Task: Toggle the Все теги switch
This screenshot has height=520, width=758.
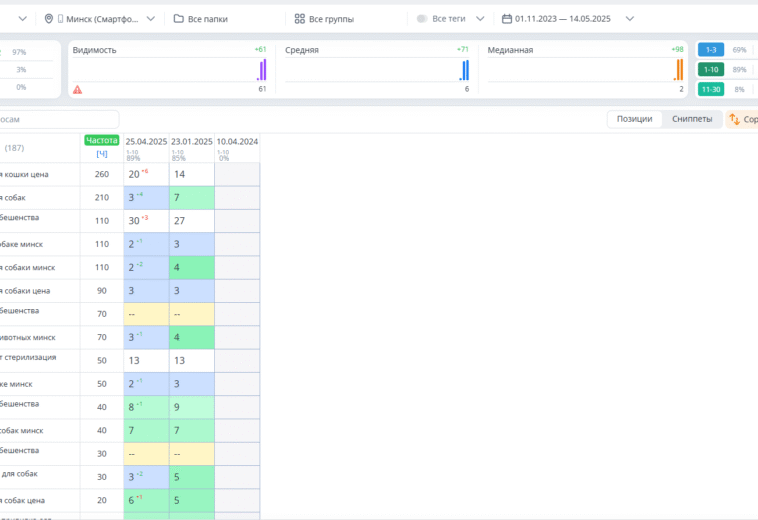Action: [422, 19]
